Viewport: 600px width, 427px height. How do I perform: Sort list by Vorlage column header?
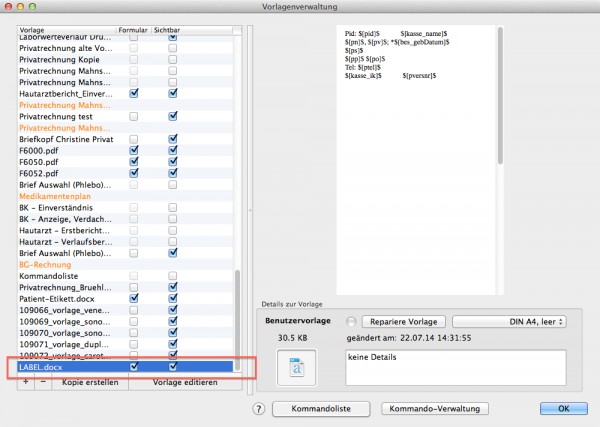coord(67,30)
